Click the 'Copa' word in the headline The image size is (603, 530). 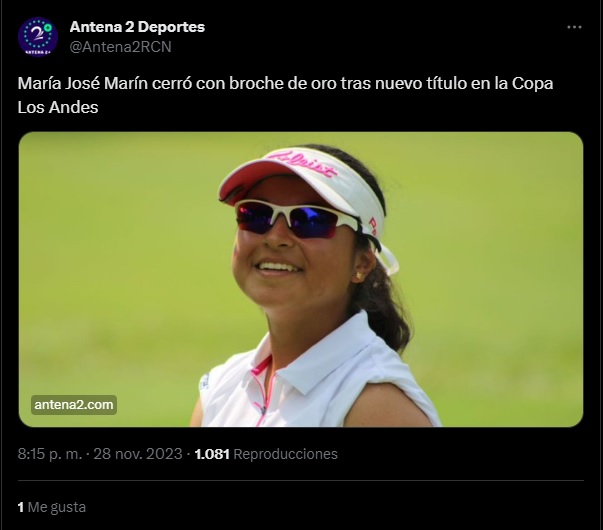pos(532,83)
